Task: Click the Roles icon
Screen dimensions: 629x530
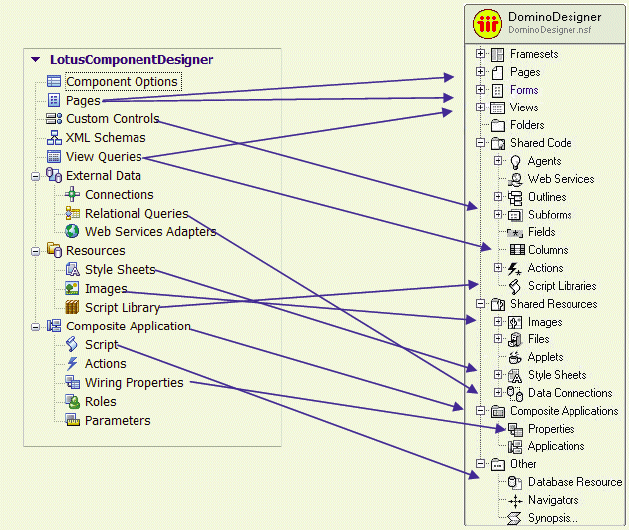Action: (73, 401)
